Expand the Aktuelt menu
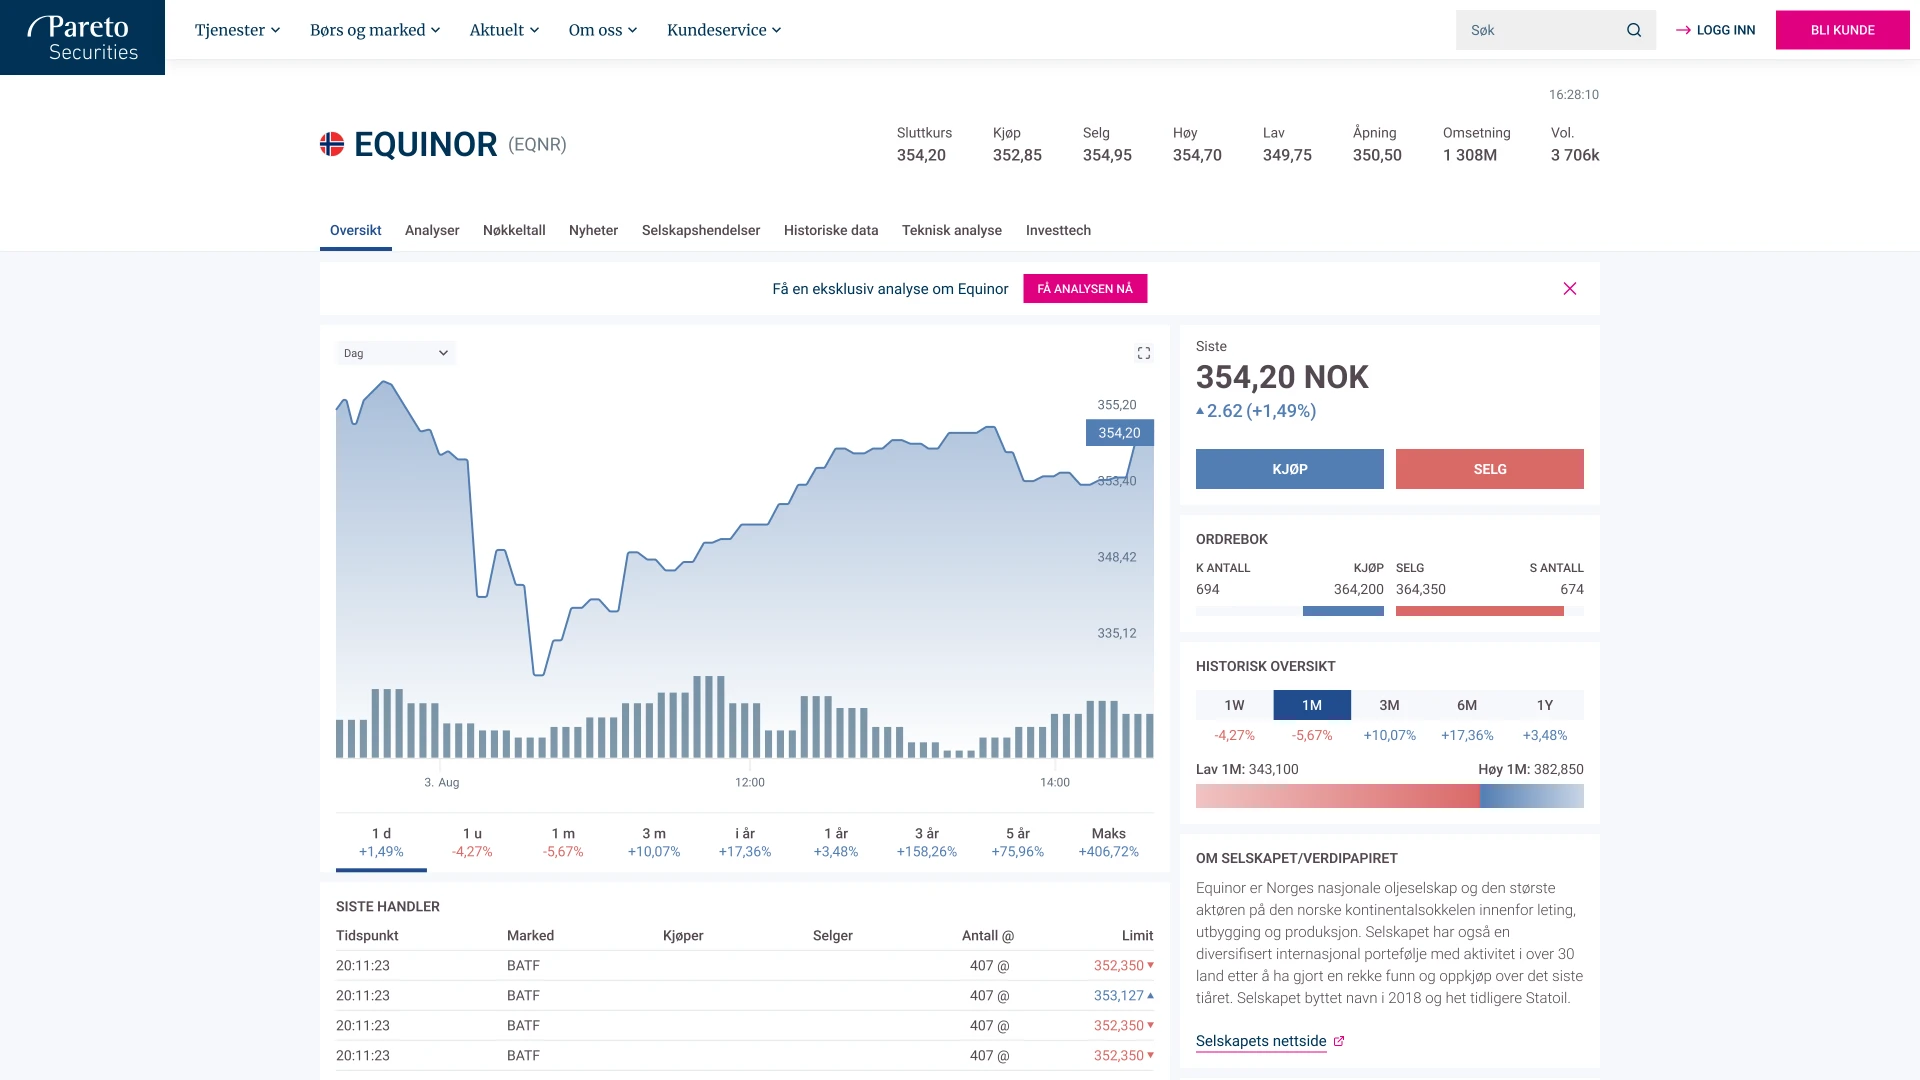The height and width of the screenshot is (1080, 1920). 504,30
